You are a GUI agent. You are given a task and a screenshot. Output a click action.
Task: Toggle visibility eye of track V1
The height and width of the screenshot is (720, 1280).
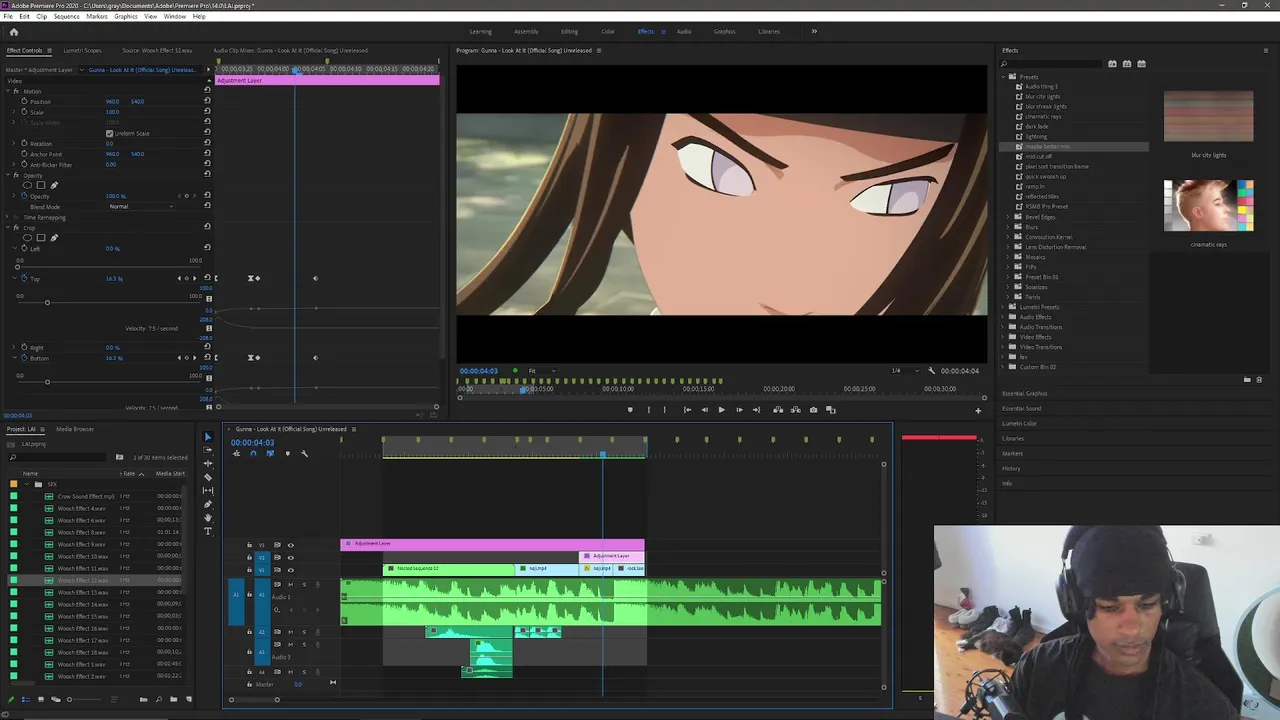291,570
